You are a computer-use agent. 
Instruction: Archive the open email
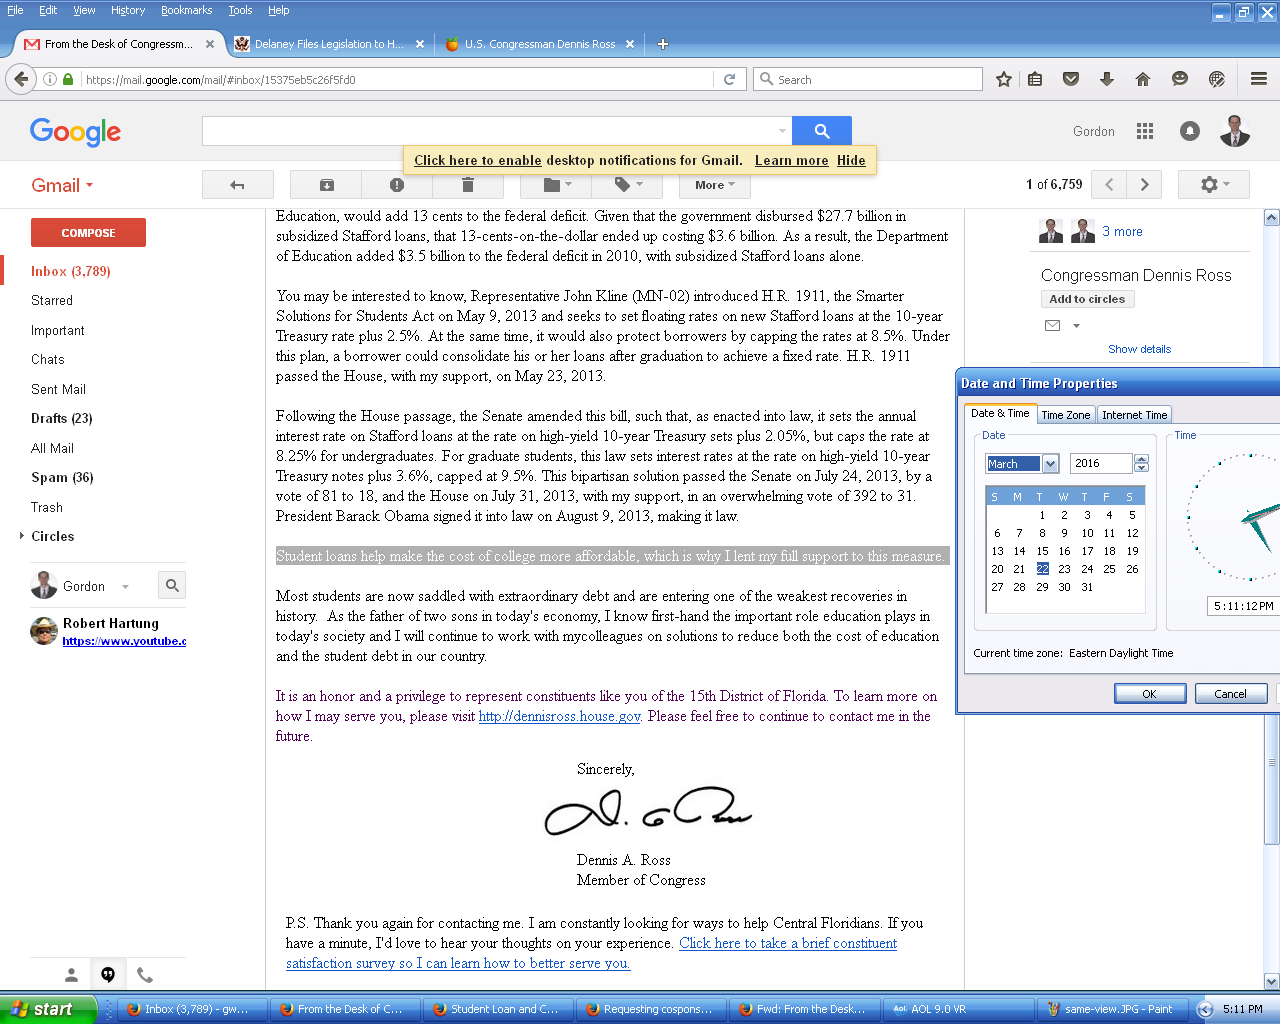tap(326, 185)
